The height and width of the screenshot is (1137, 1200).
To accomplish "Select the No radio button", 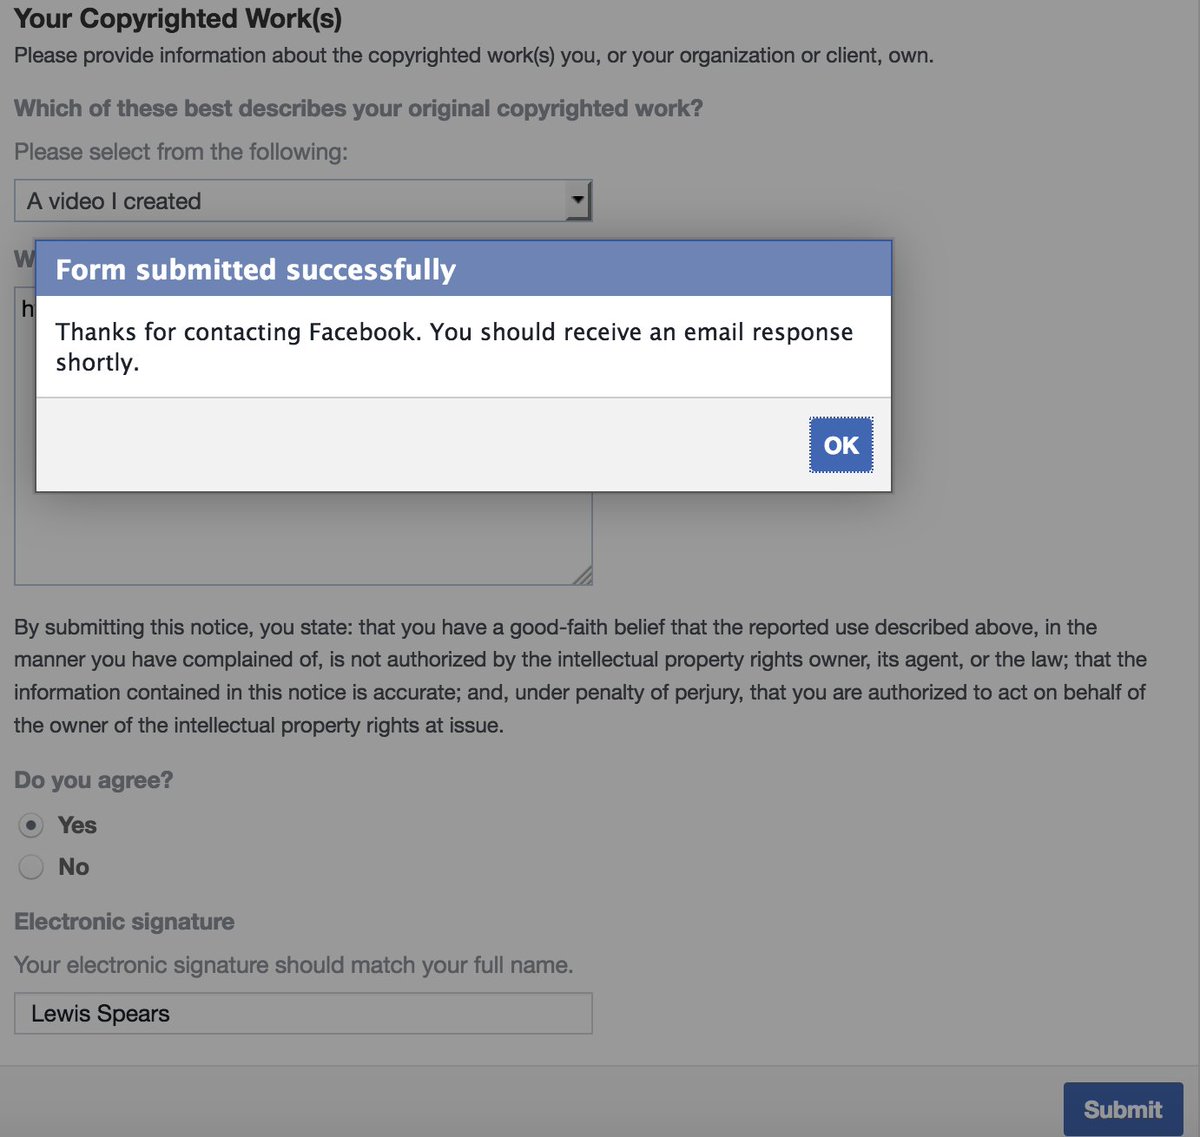I will coord(31,867).
